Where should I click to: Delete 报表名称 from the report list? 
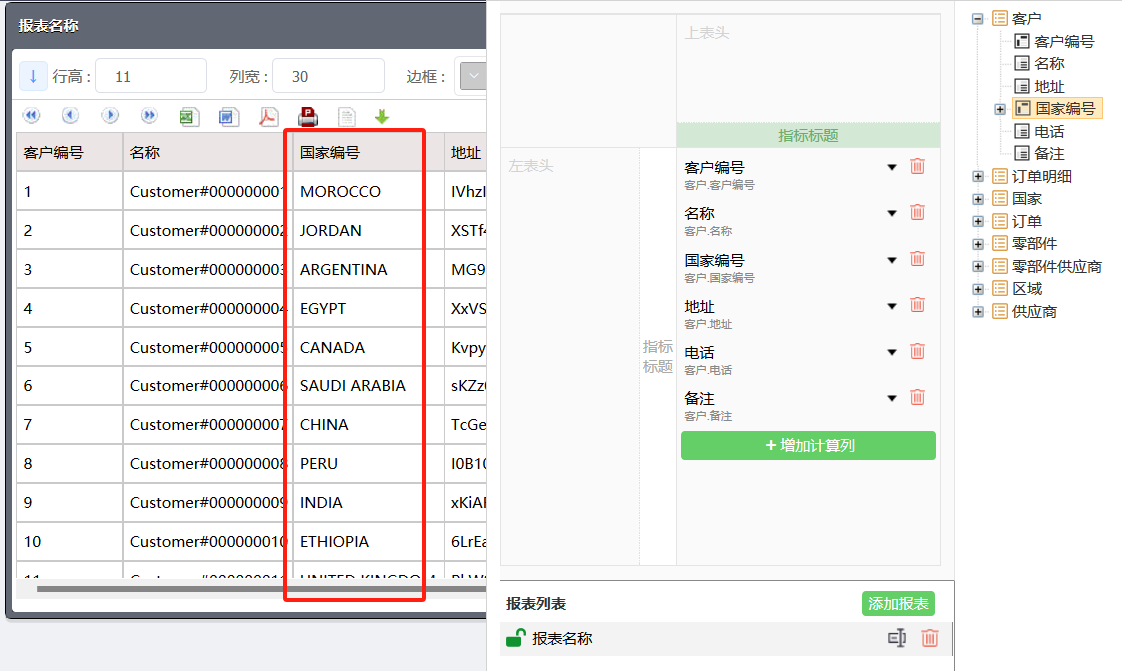click(x=930, y=638)
